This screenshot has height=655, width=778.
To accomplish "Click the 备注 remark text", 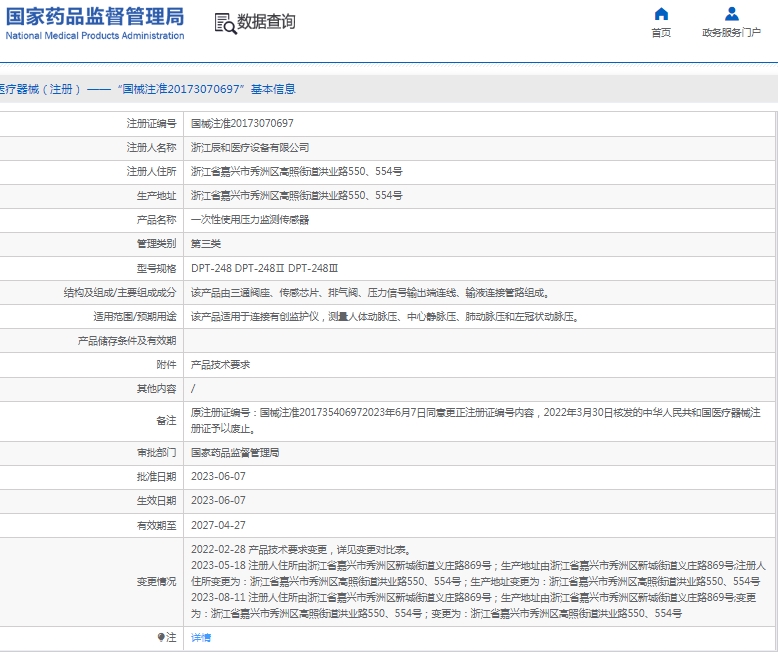I will tap(475, 421).
